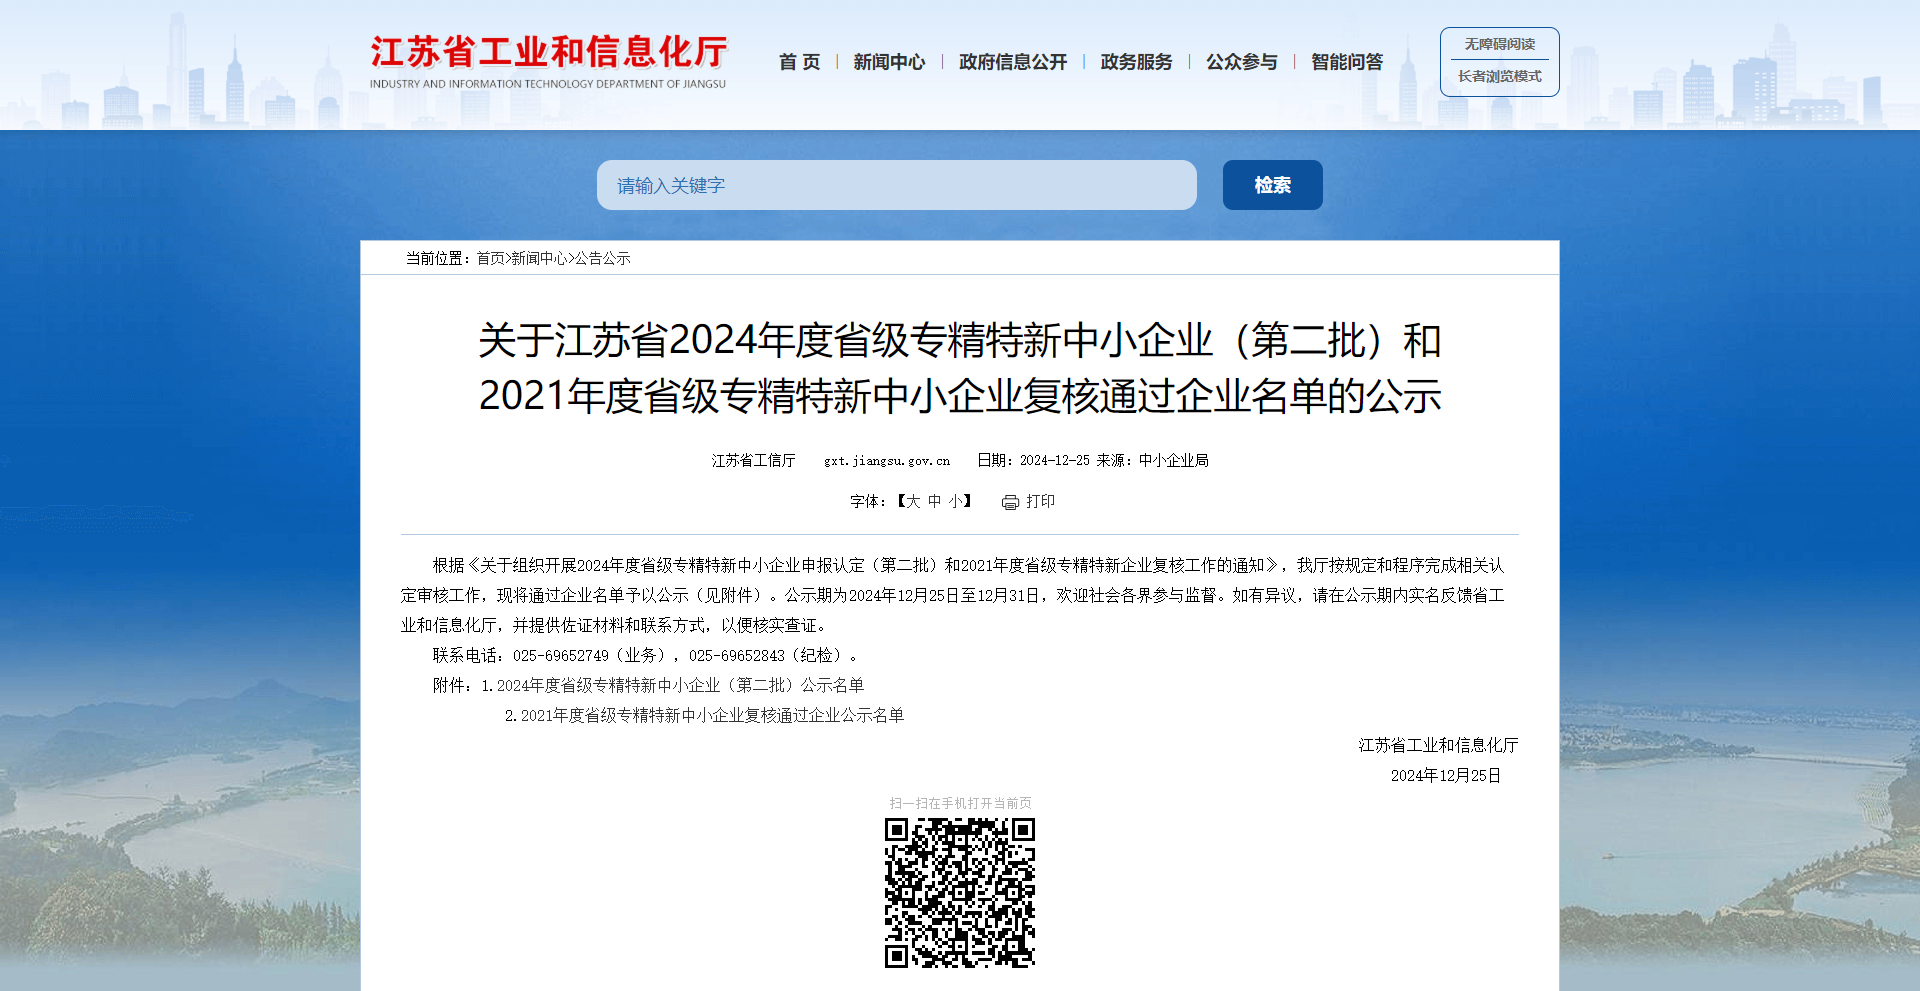Set font size to 中
1920x991 pixels.
pyautogui.click(x=934, y=501)
